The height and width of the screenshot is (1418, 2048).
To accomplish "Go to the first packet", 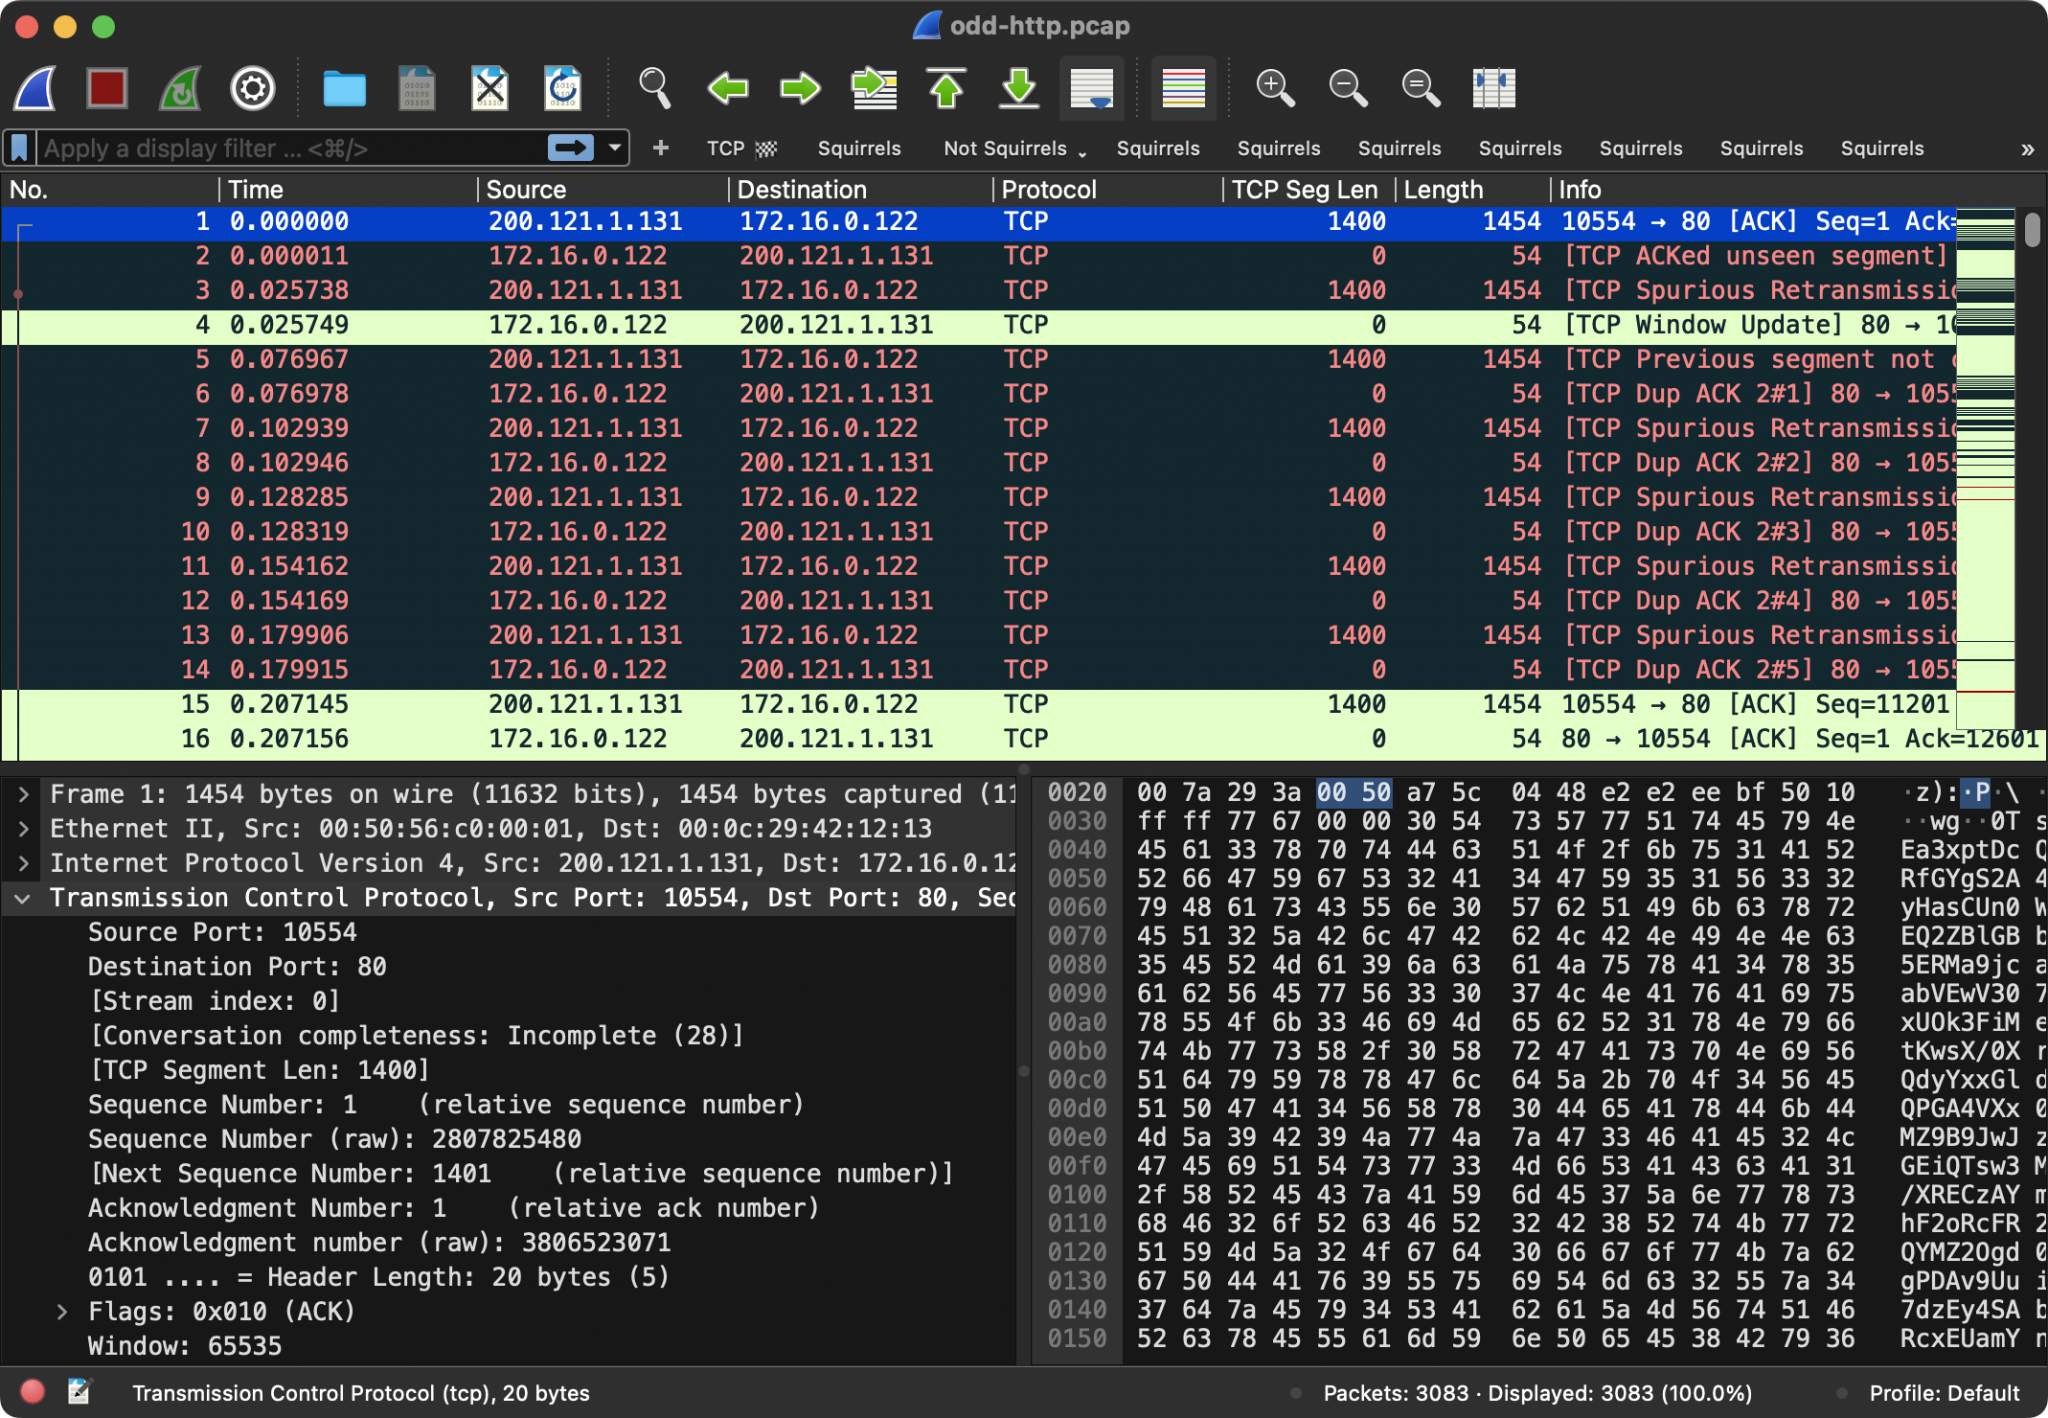I will (946, 89).
